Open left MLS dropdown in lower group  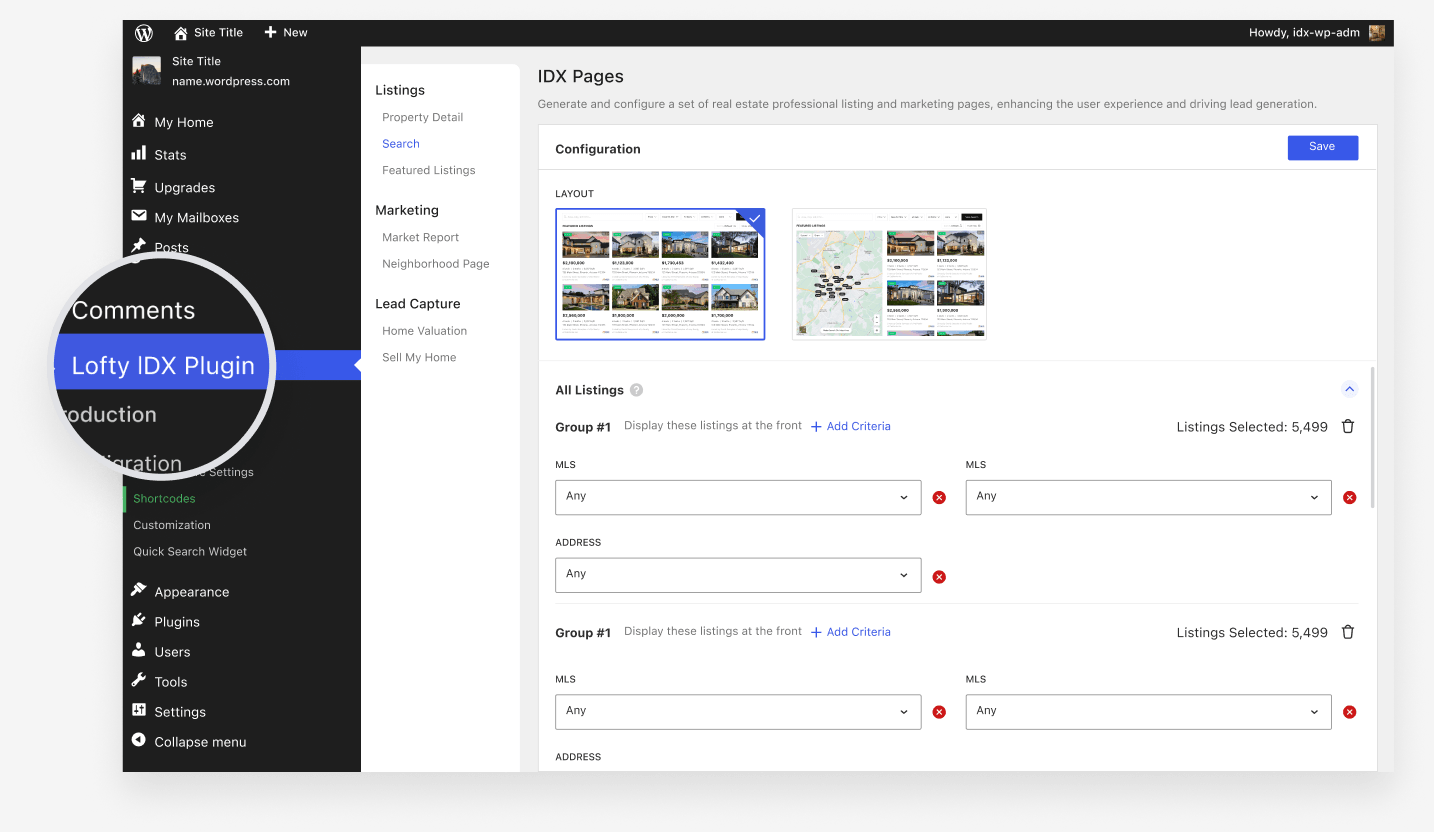point(738,711)
